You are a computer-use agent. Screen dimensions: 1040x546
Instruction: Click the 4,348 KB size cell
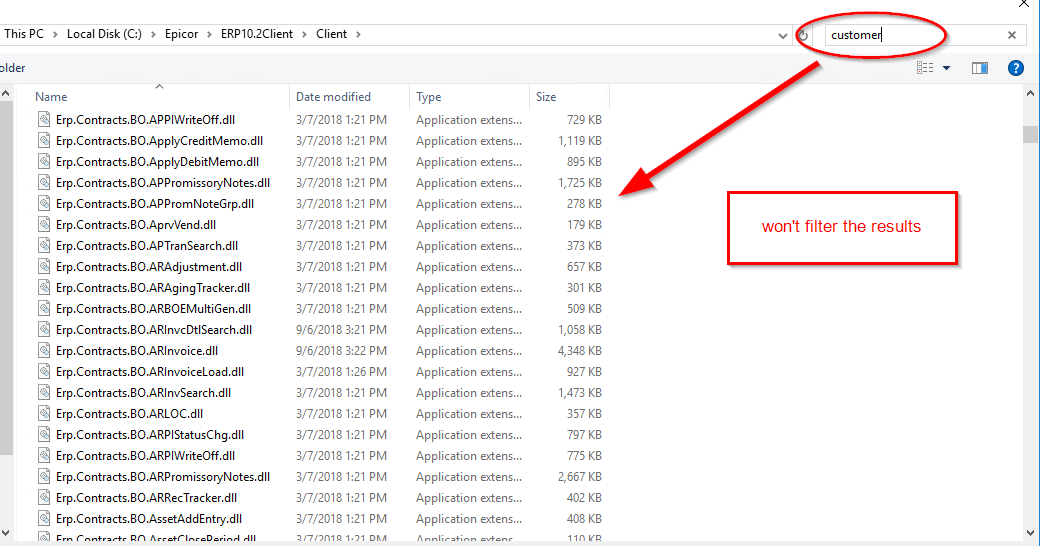click(x=579, y=351)
